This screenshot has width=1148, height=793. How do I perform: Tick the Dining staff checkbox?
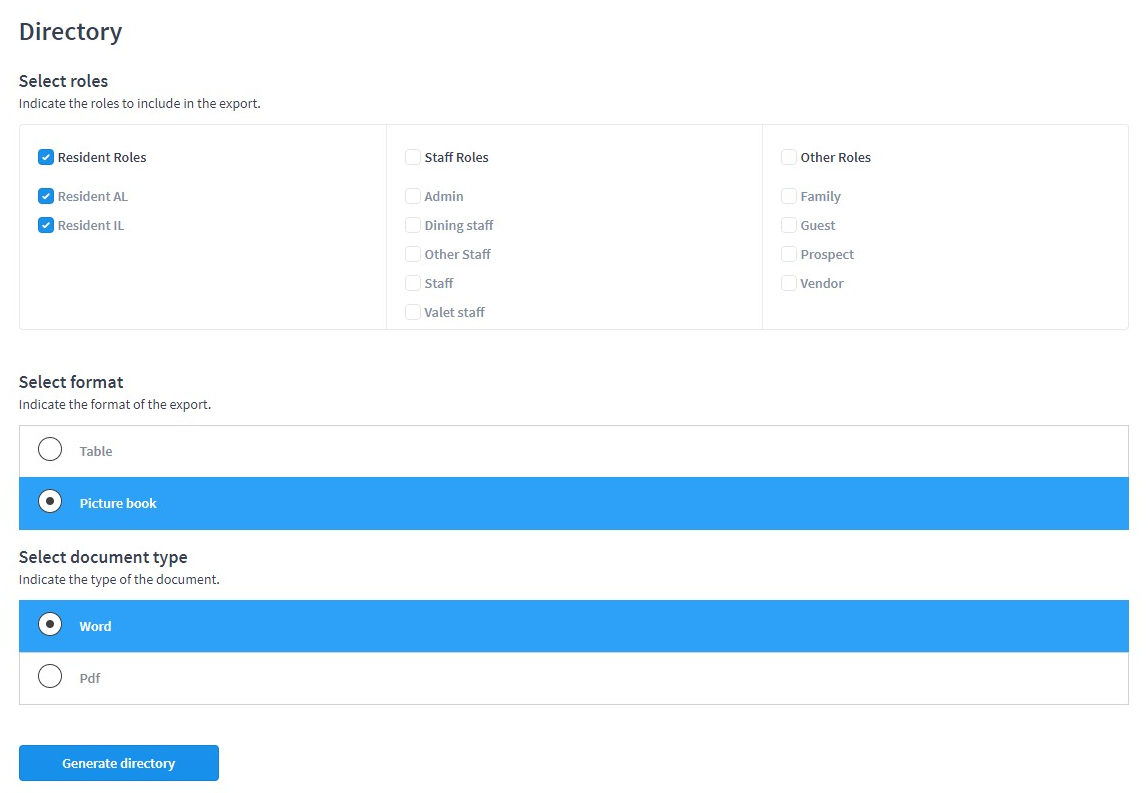[x=413, y=226]
